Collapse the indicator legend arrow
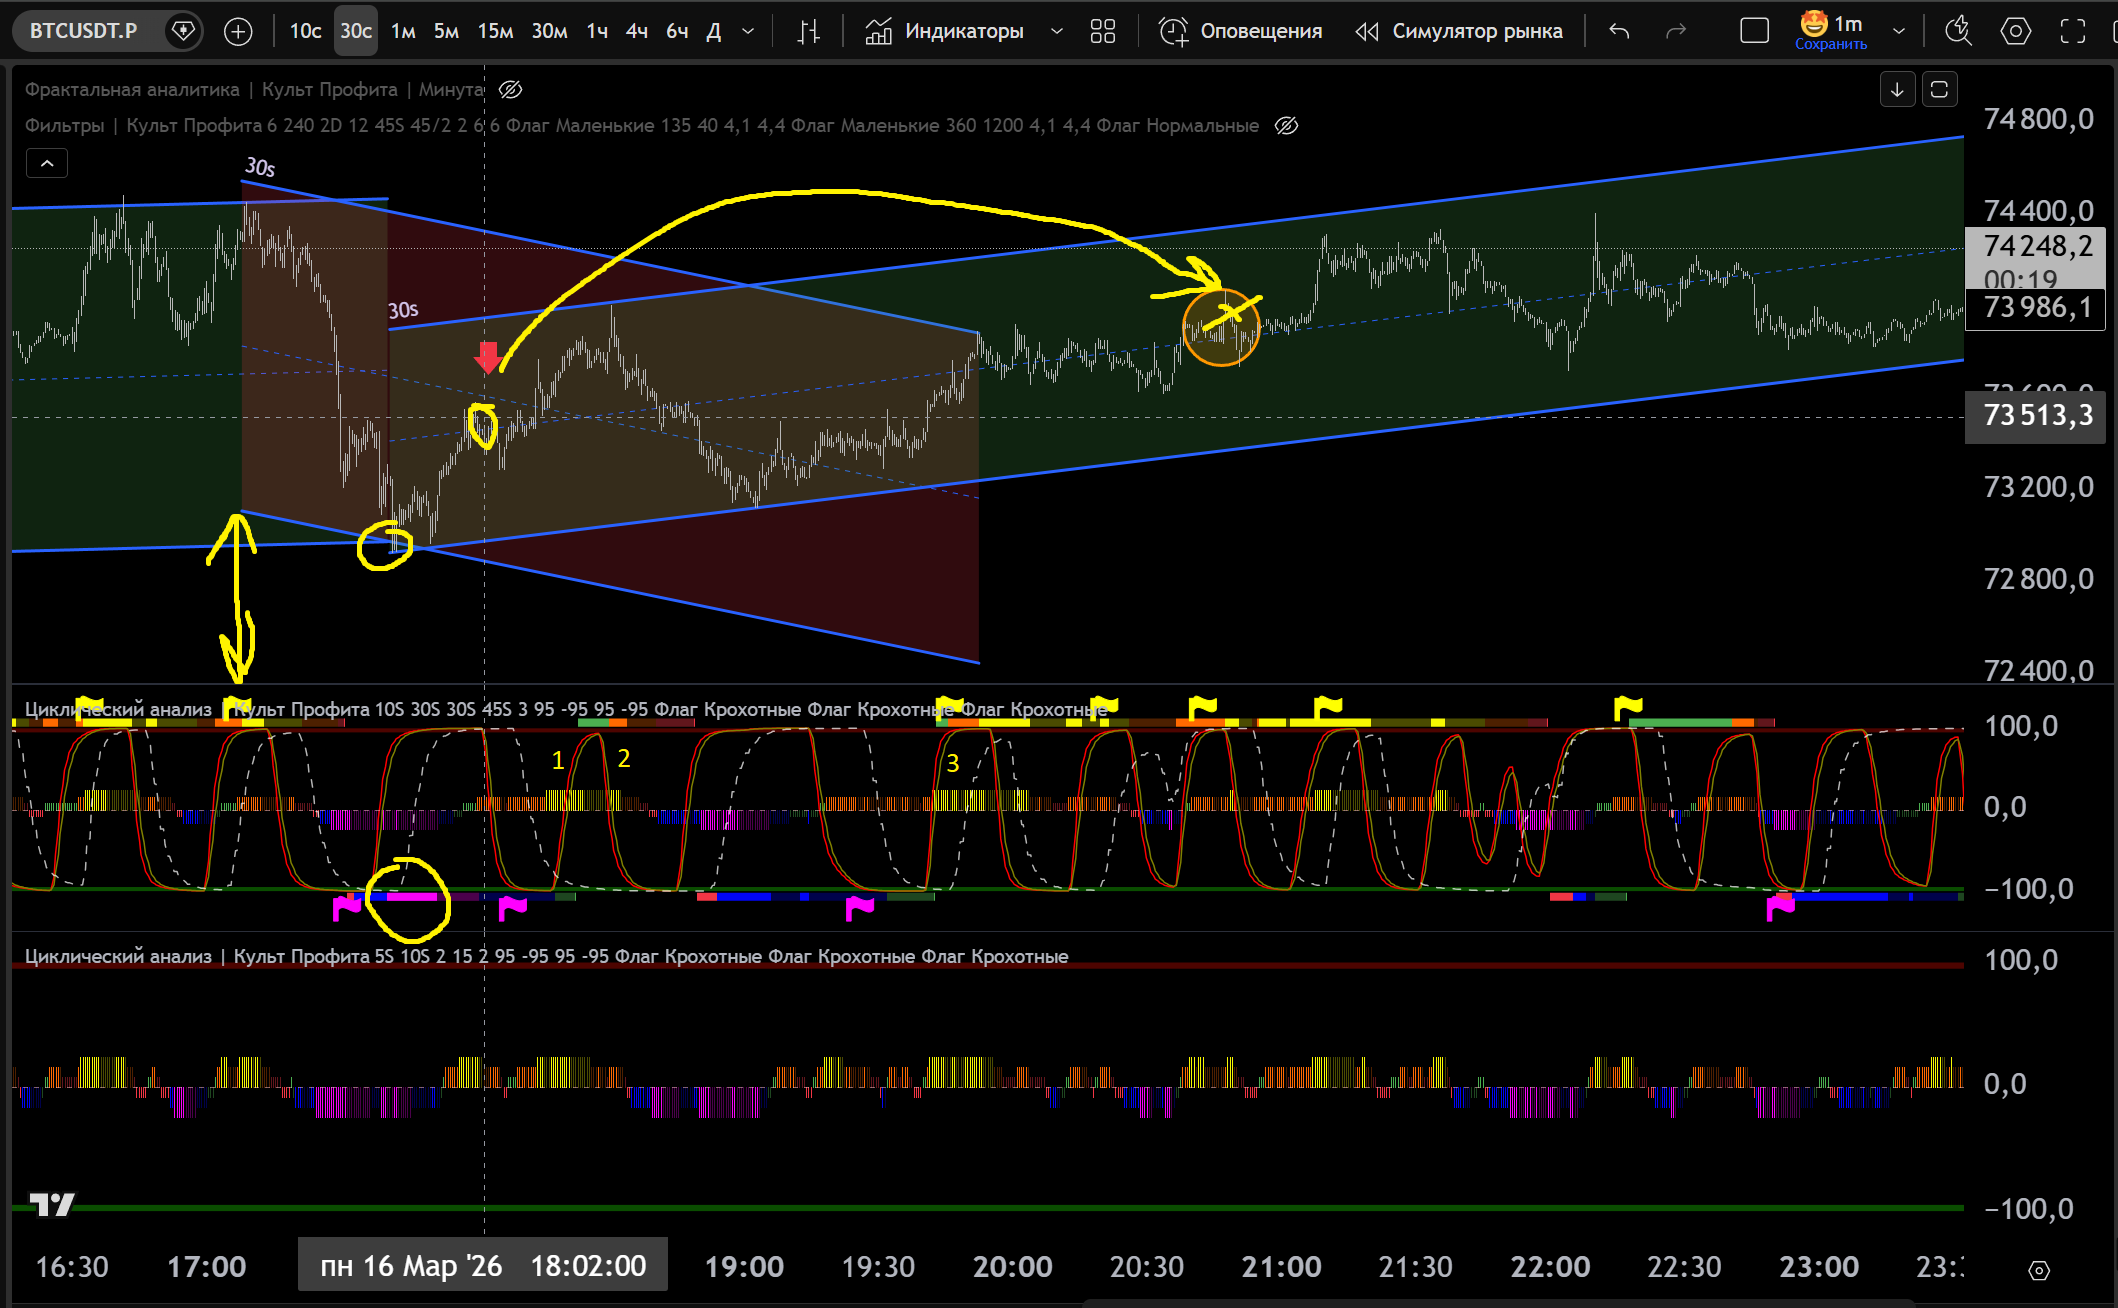The width and height of the screenshot is (2118, 1308). click(x=47, y=163)
